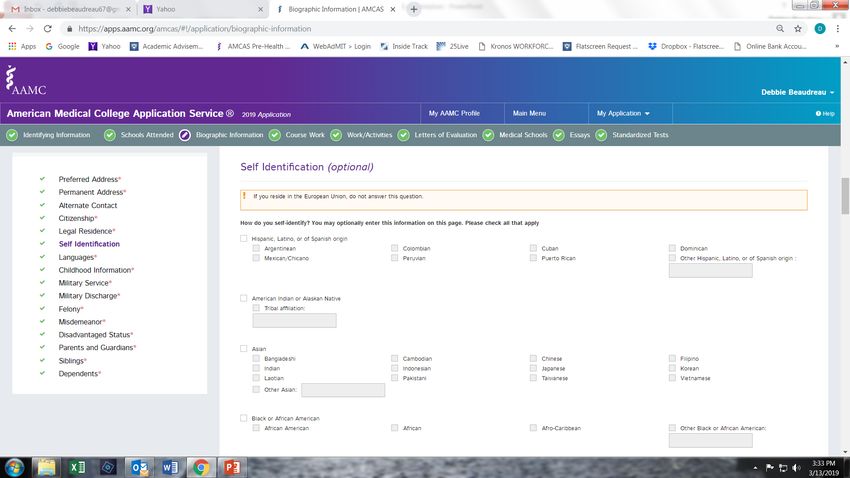Reload the page with the refresh icon

[48, 29]
